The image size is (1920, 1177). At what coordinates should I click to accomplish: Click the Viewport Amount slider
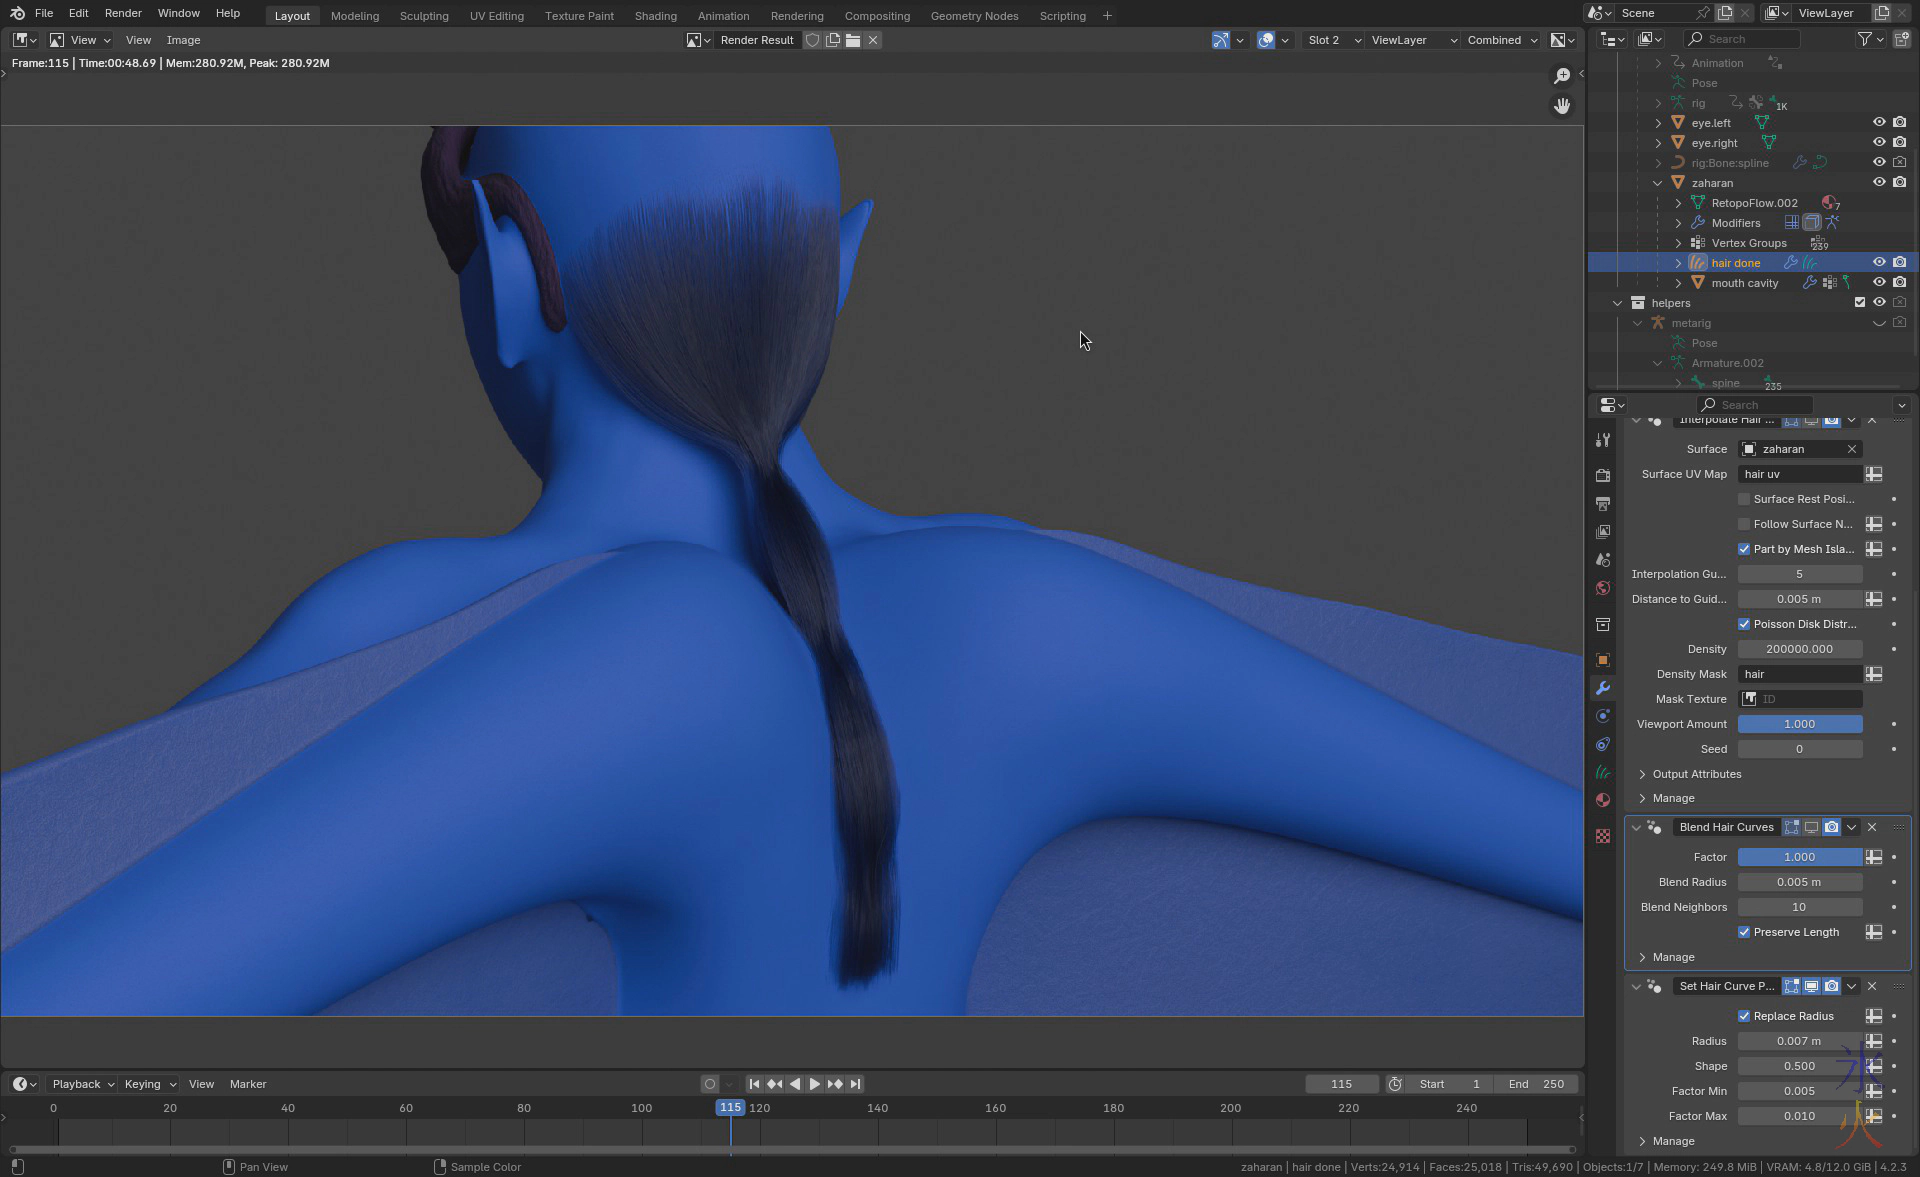coord(1800,724)
